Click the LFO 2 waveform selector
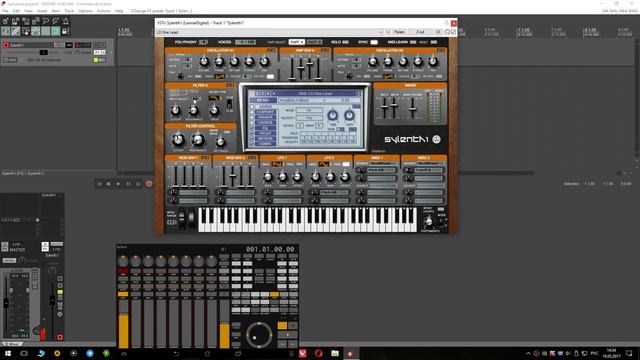The image size is (640, 360). click(324, 164)
